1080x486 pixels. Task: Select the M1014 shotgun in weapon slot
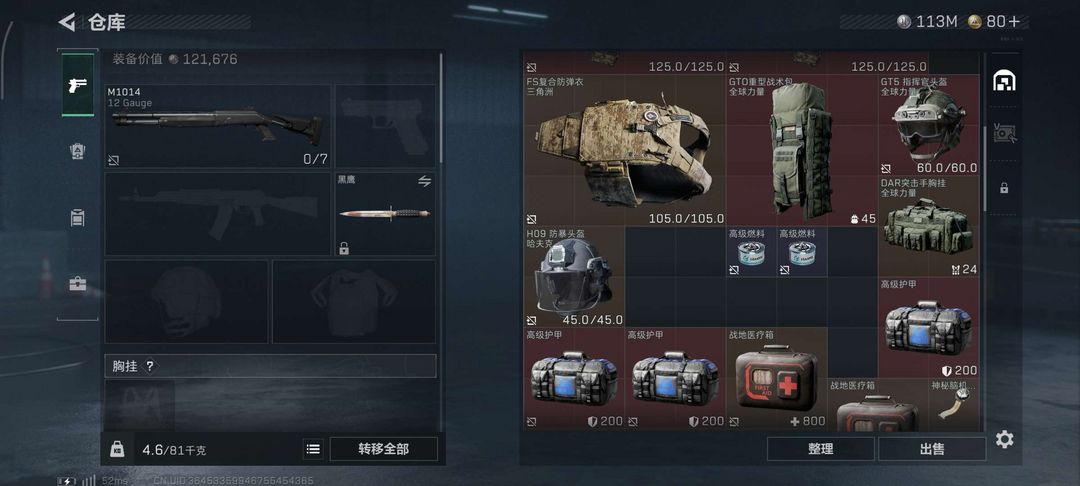point(218,127)
